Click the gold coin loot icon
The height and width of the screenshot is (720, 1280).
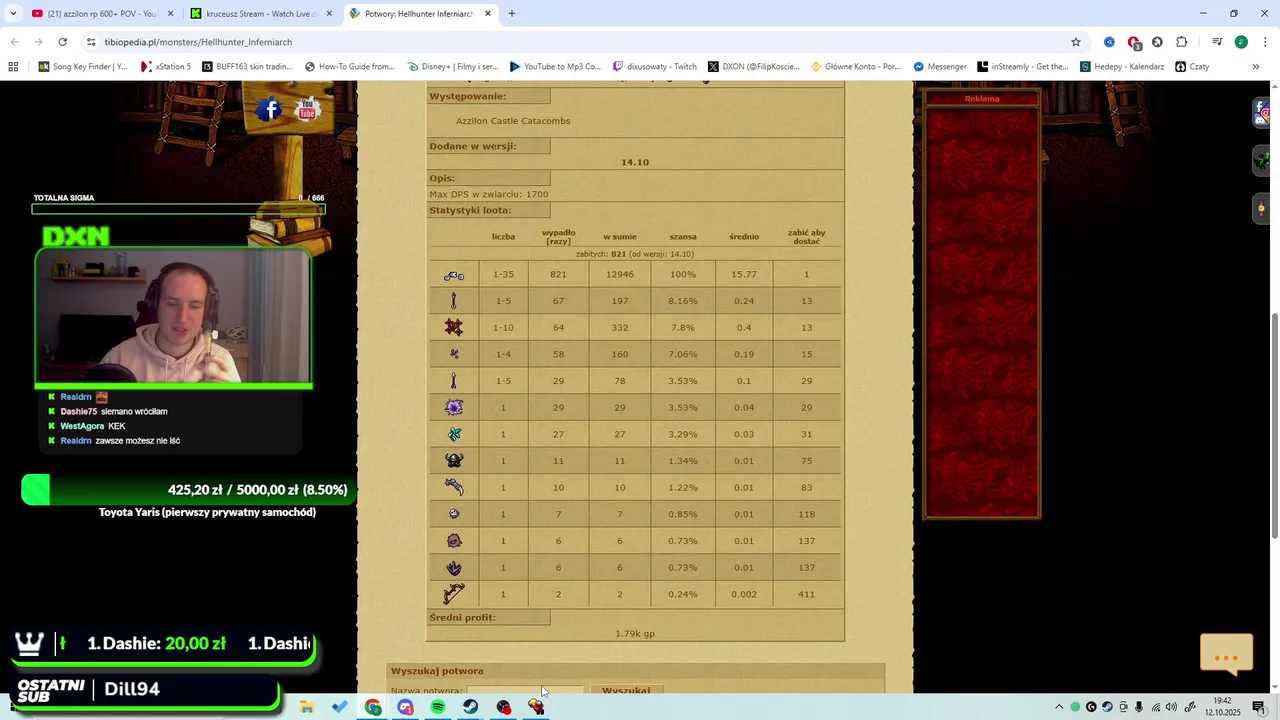click(454, 275)
